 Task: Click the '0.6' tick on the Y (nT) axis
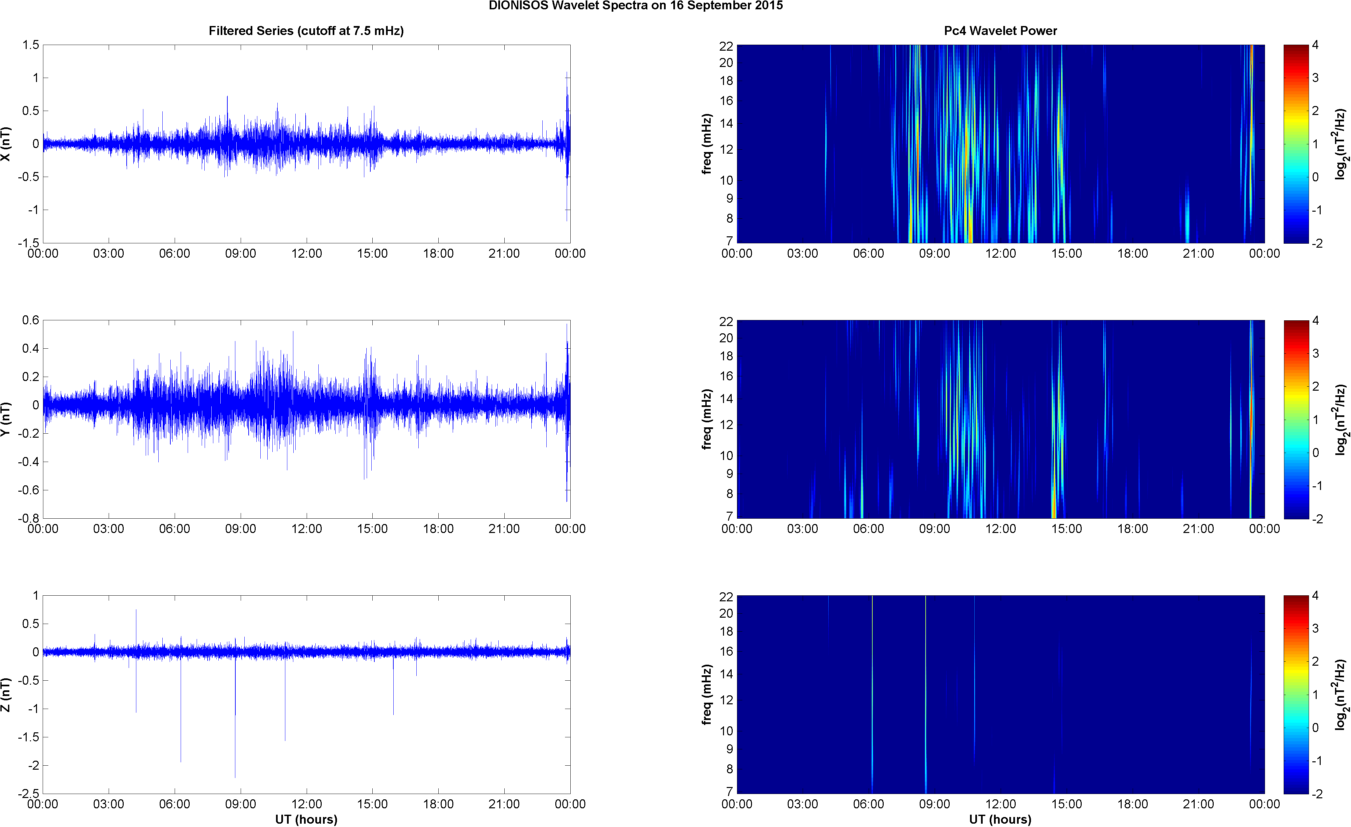click(30, 321)
